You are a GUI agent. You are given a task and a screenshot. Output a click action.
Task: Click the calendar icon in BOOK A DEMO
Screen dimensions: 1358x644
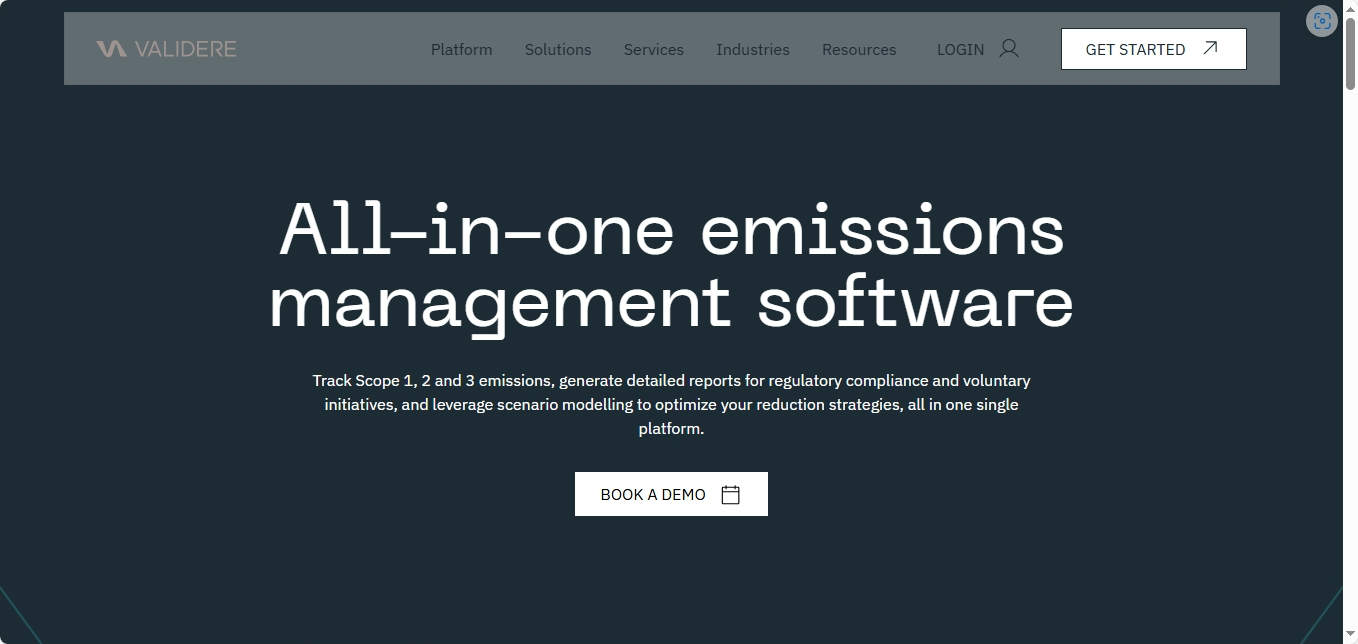tap(731, 493)
